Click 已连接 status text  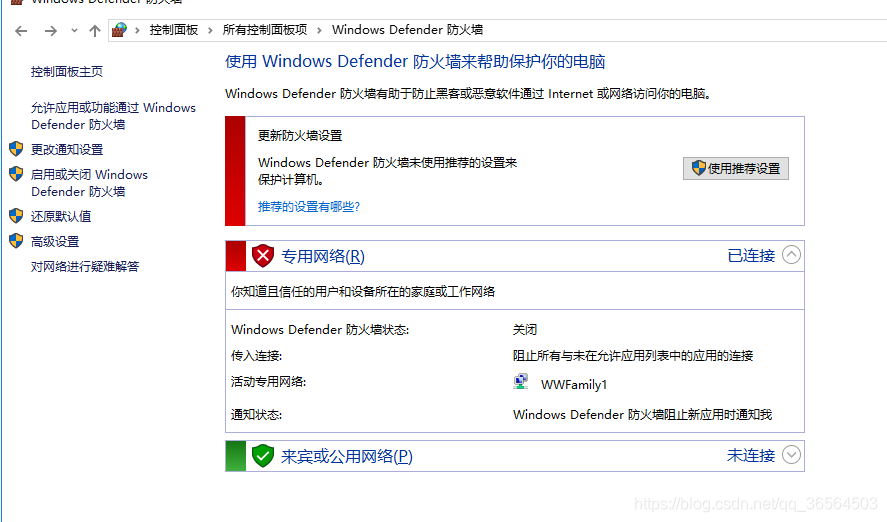[751, 256]
